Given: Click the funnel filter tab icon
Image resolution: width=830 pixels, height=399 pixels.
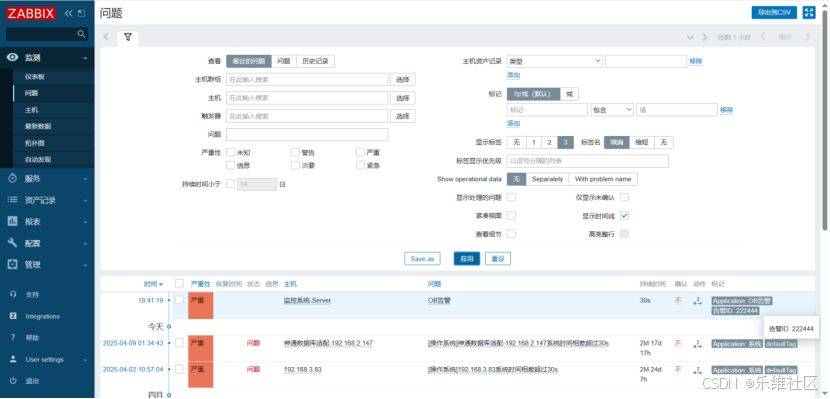Looking at the screenshot, I should coord(128,37).
